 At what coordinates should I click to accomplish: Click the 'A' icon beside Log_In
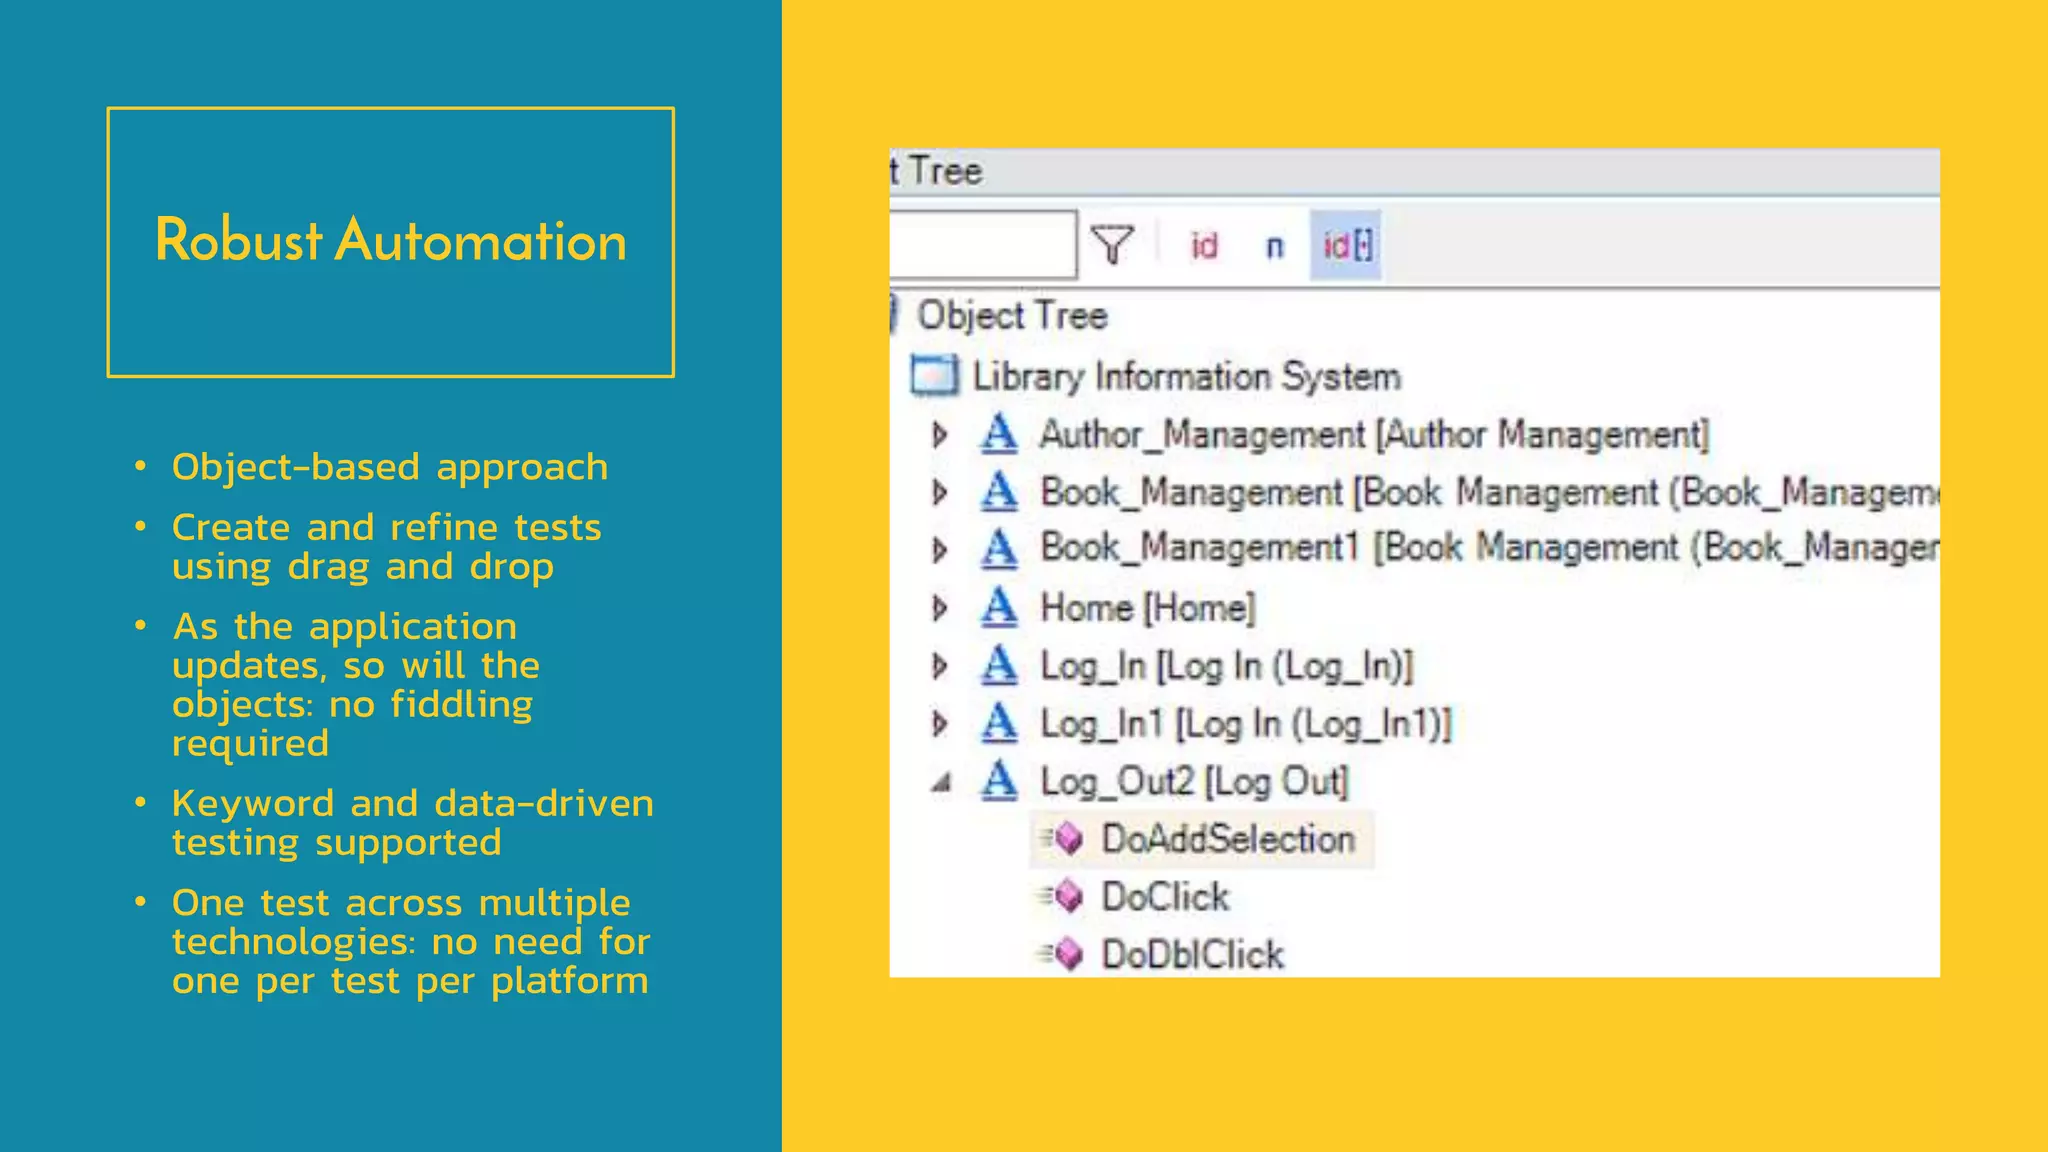point(998,665)
